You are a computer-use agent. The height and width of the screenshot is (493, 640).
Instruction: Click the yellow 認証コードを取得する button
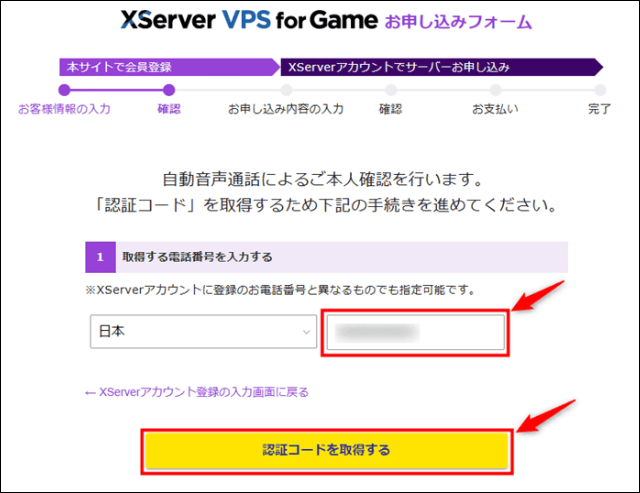tap(327, 451)
